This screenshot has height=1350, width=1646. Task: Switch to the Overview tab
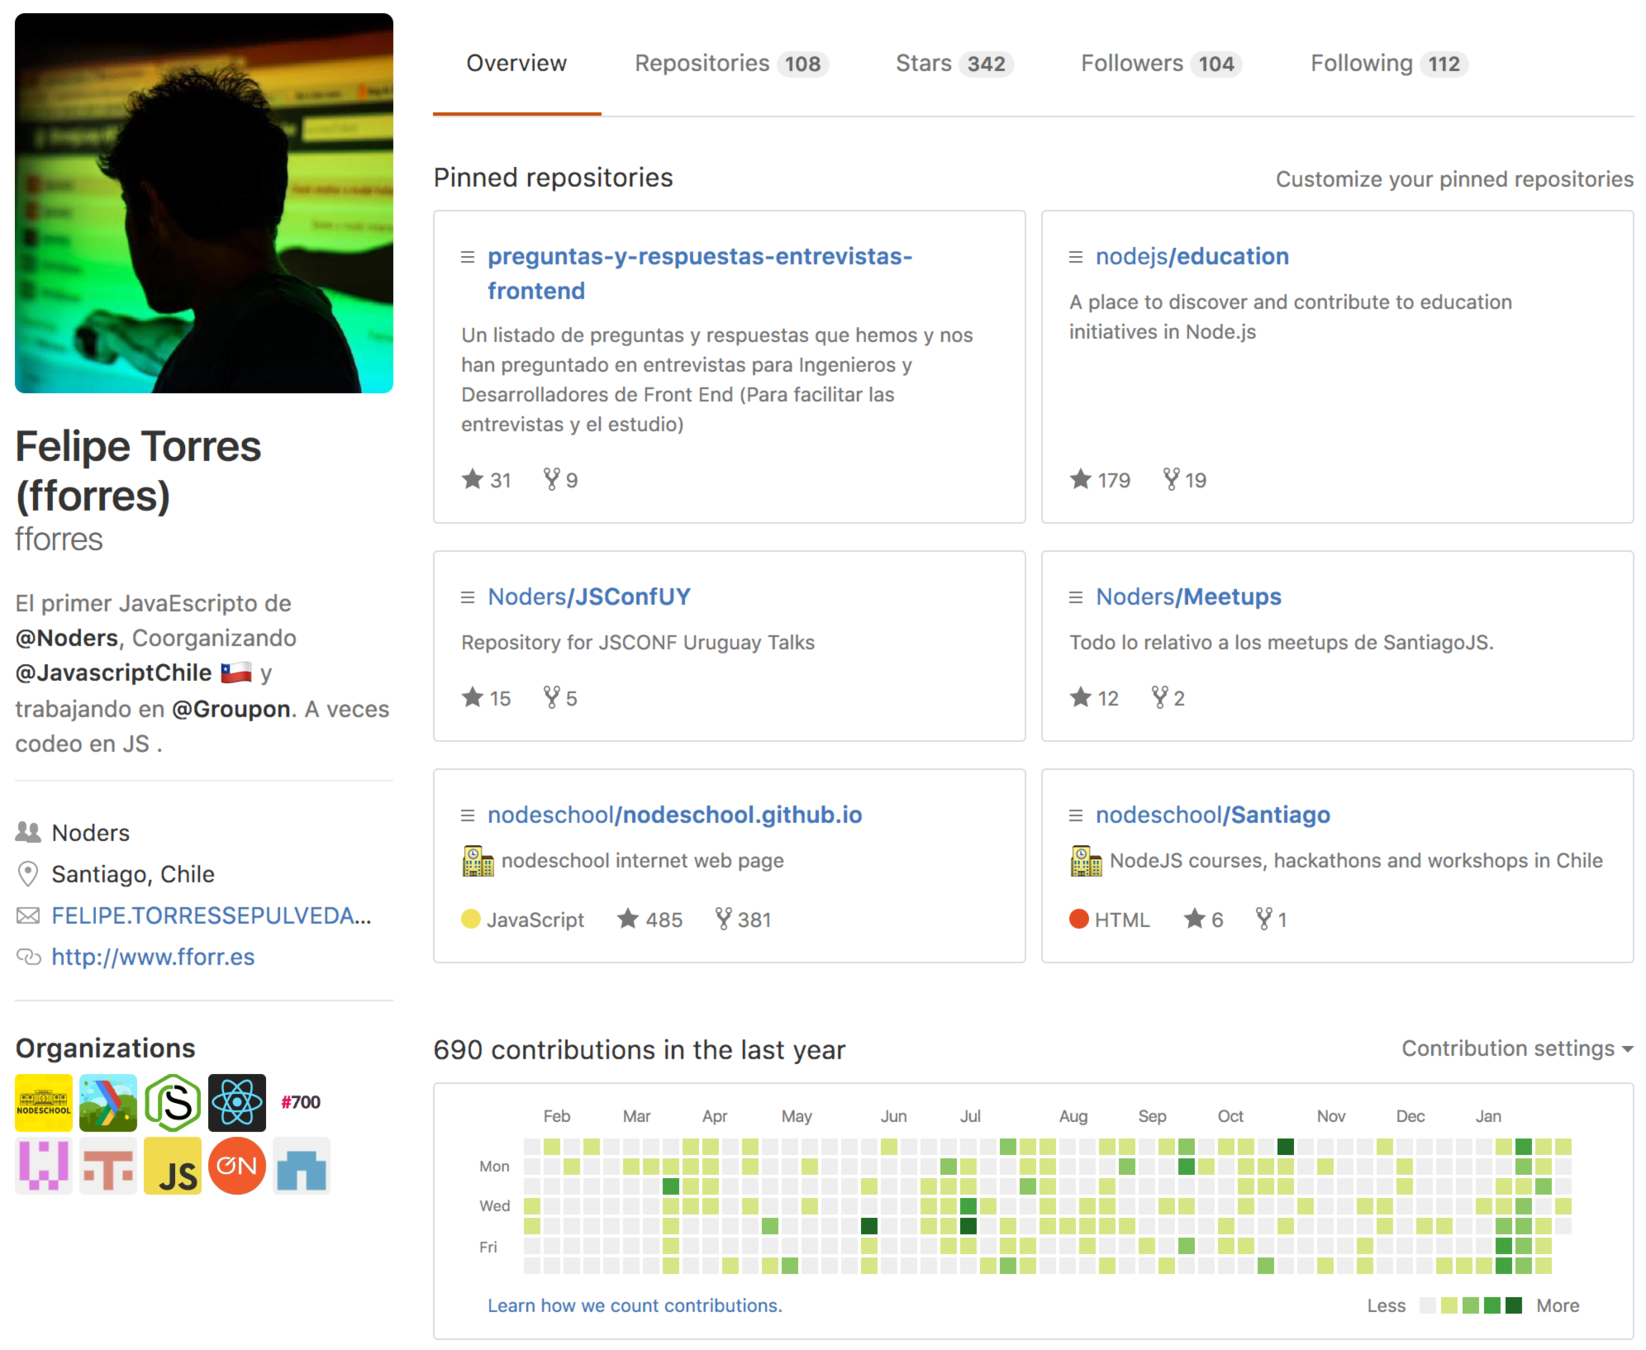(516, 63)
